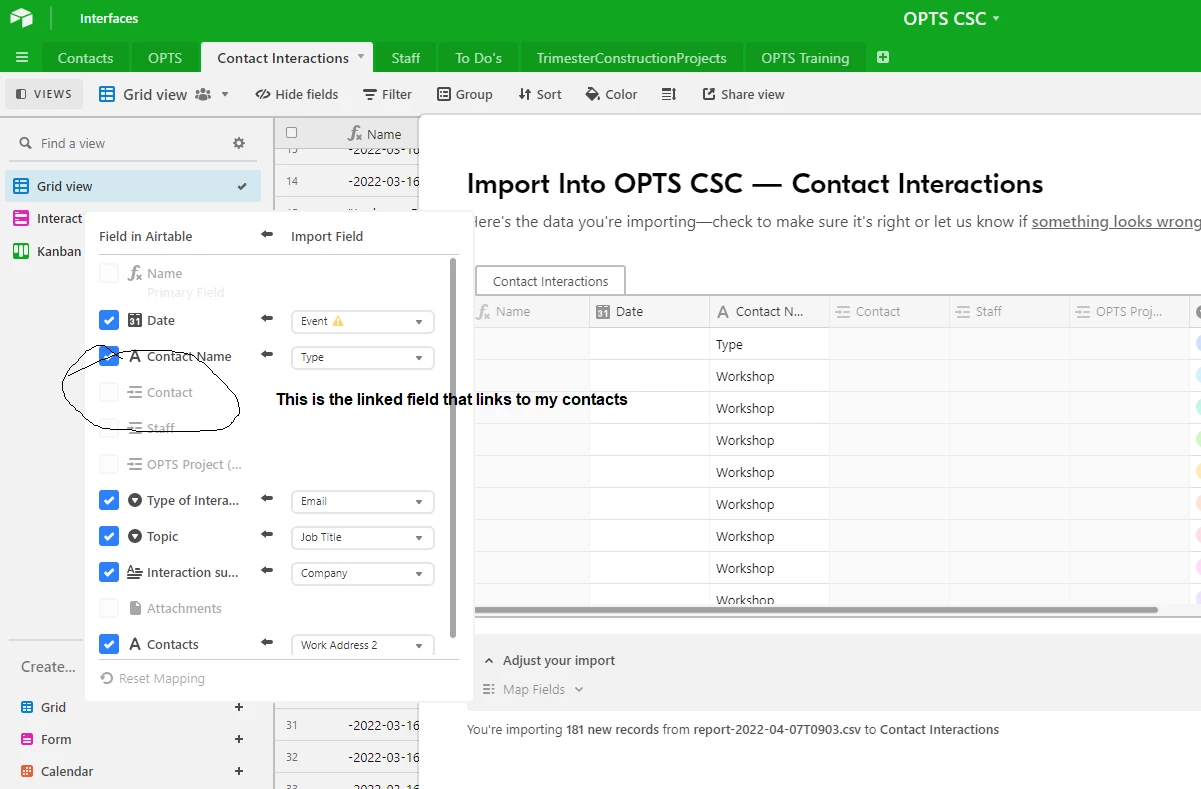Switch to OPTS Training tab
The height and width of the screenshot is (789, 1201).
(x=805, y=58)
